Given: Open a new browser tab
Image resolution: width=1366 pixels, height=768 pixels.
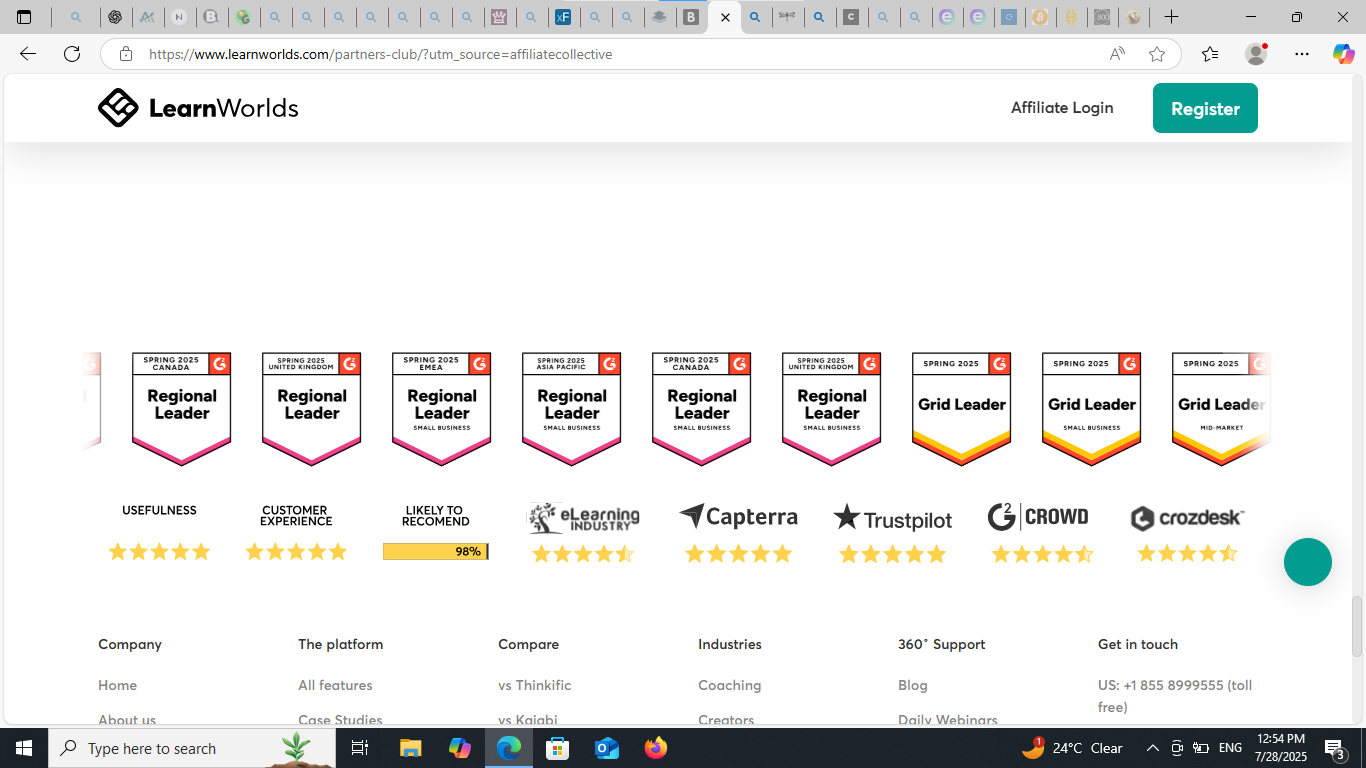Looking at the screenshot, I should (1171, 17).
